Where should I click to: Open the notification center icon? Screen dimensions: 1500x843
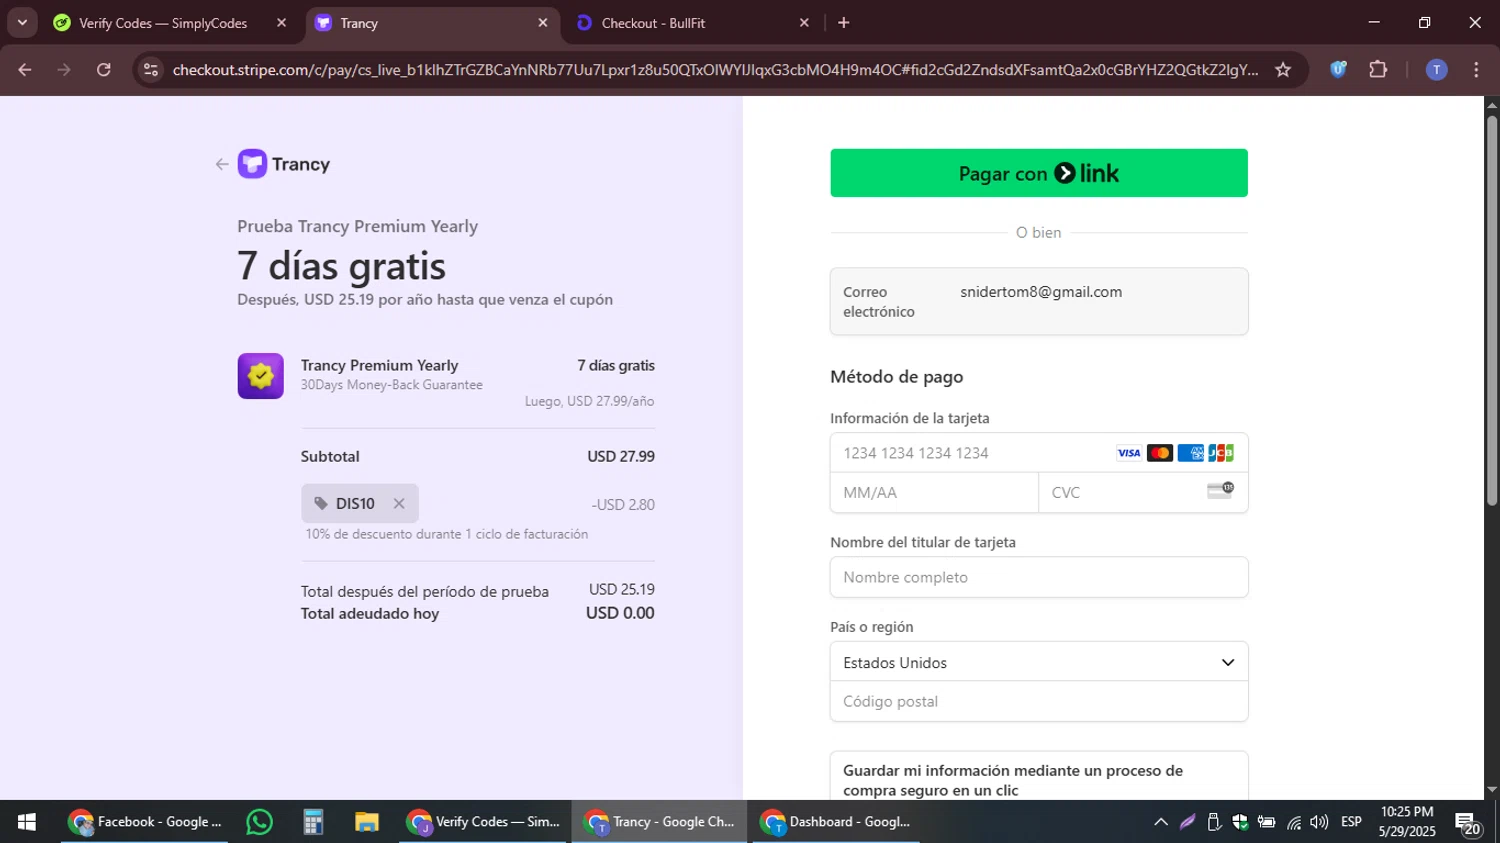[1468, 823]
